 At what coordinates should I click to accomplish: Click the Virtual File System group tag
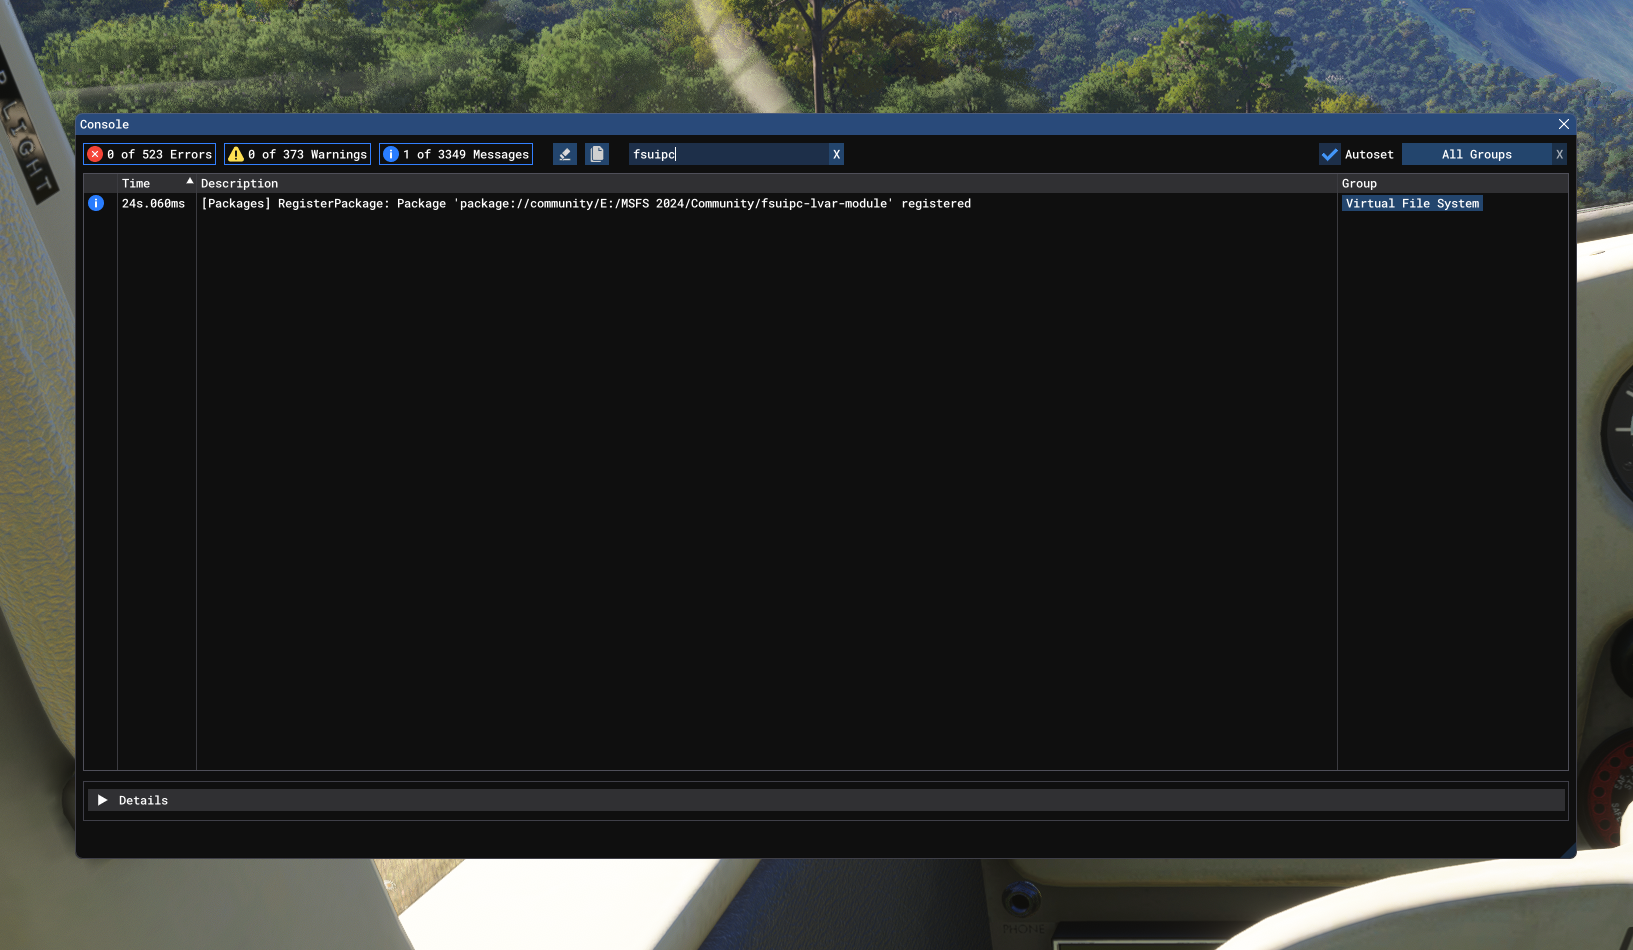pyautogui.click(x=1411, y=203)
